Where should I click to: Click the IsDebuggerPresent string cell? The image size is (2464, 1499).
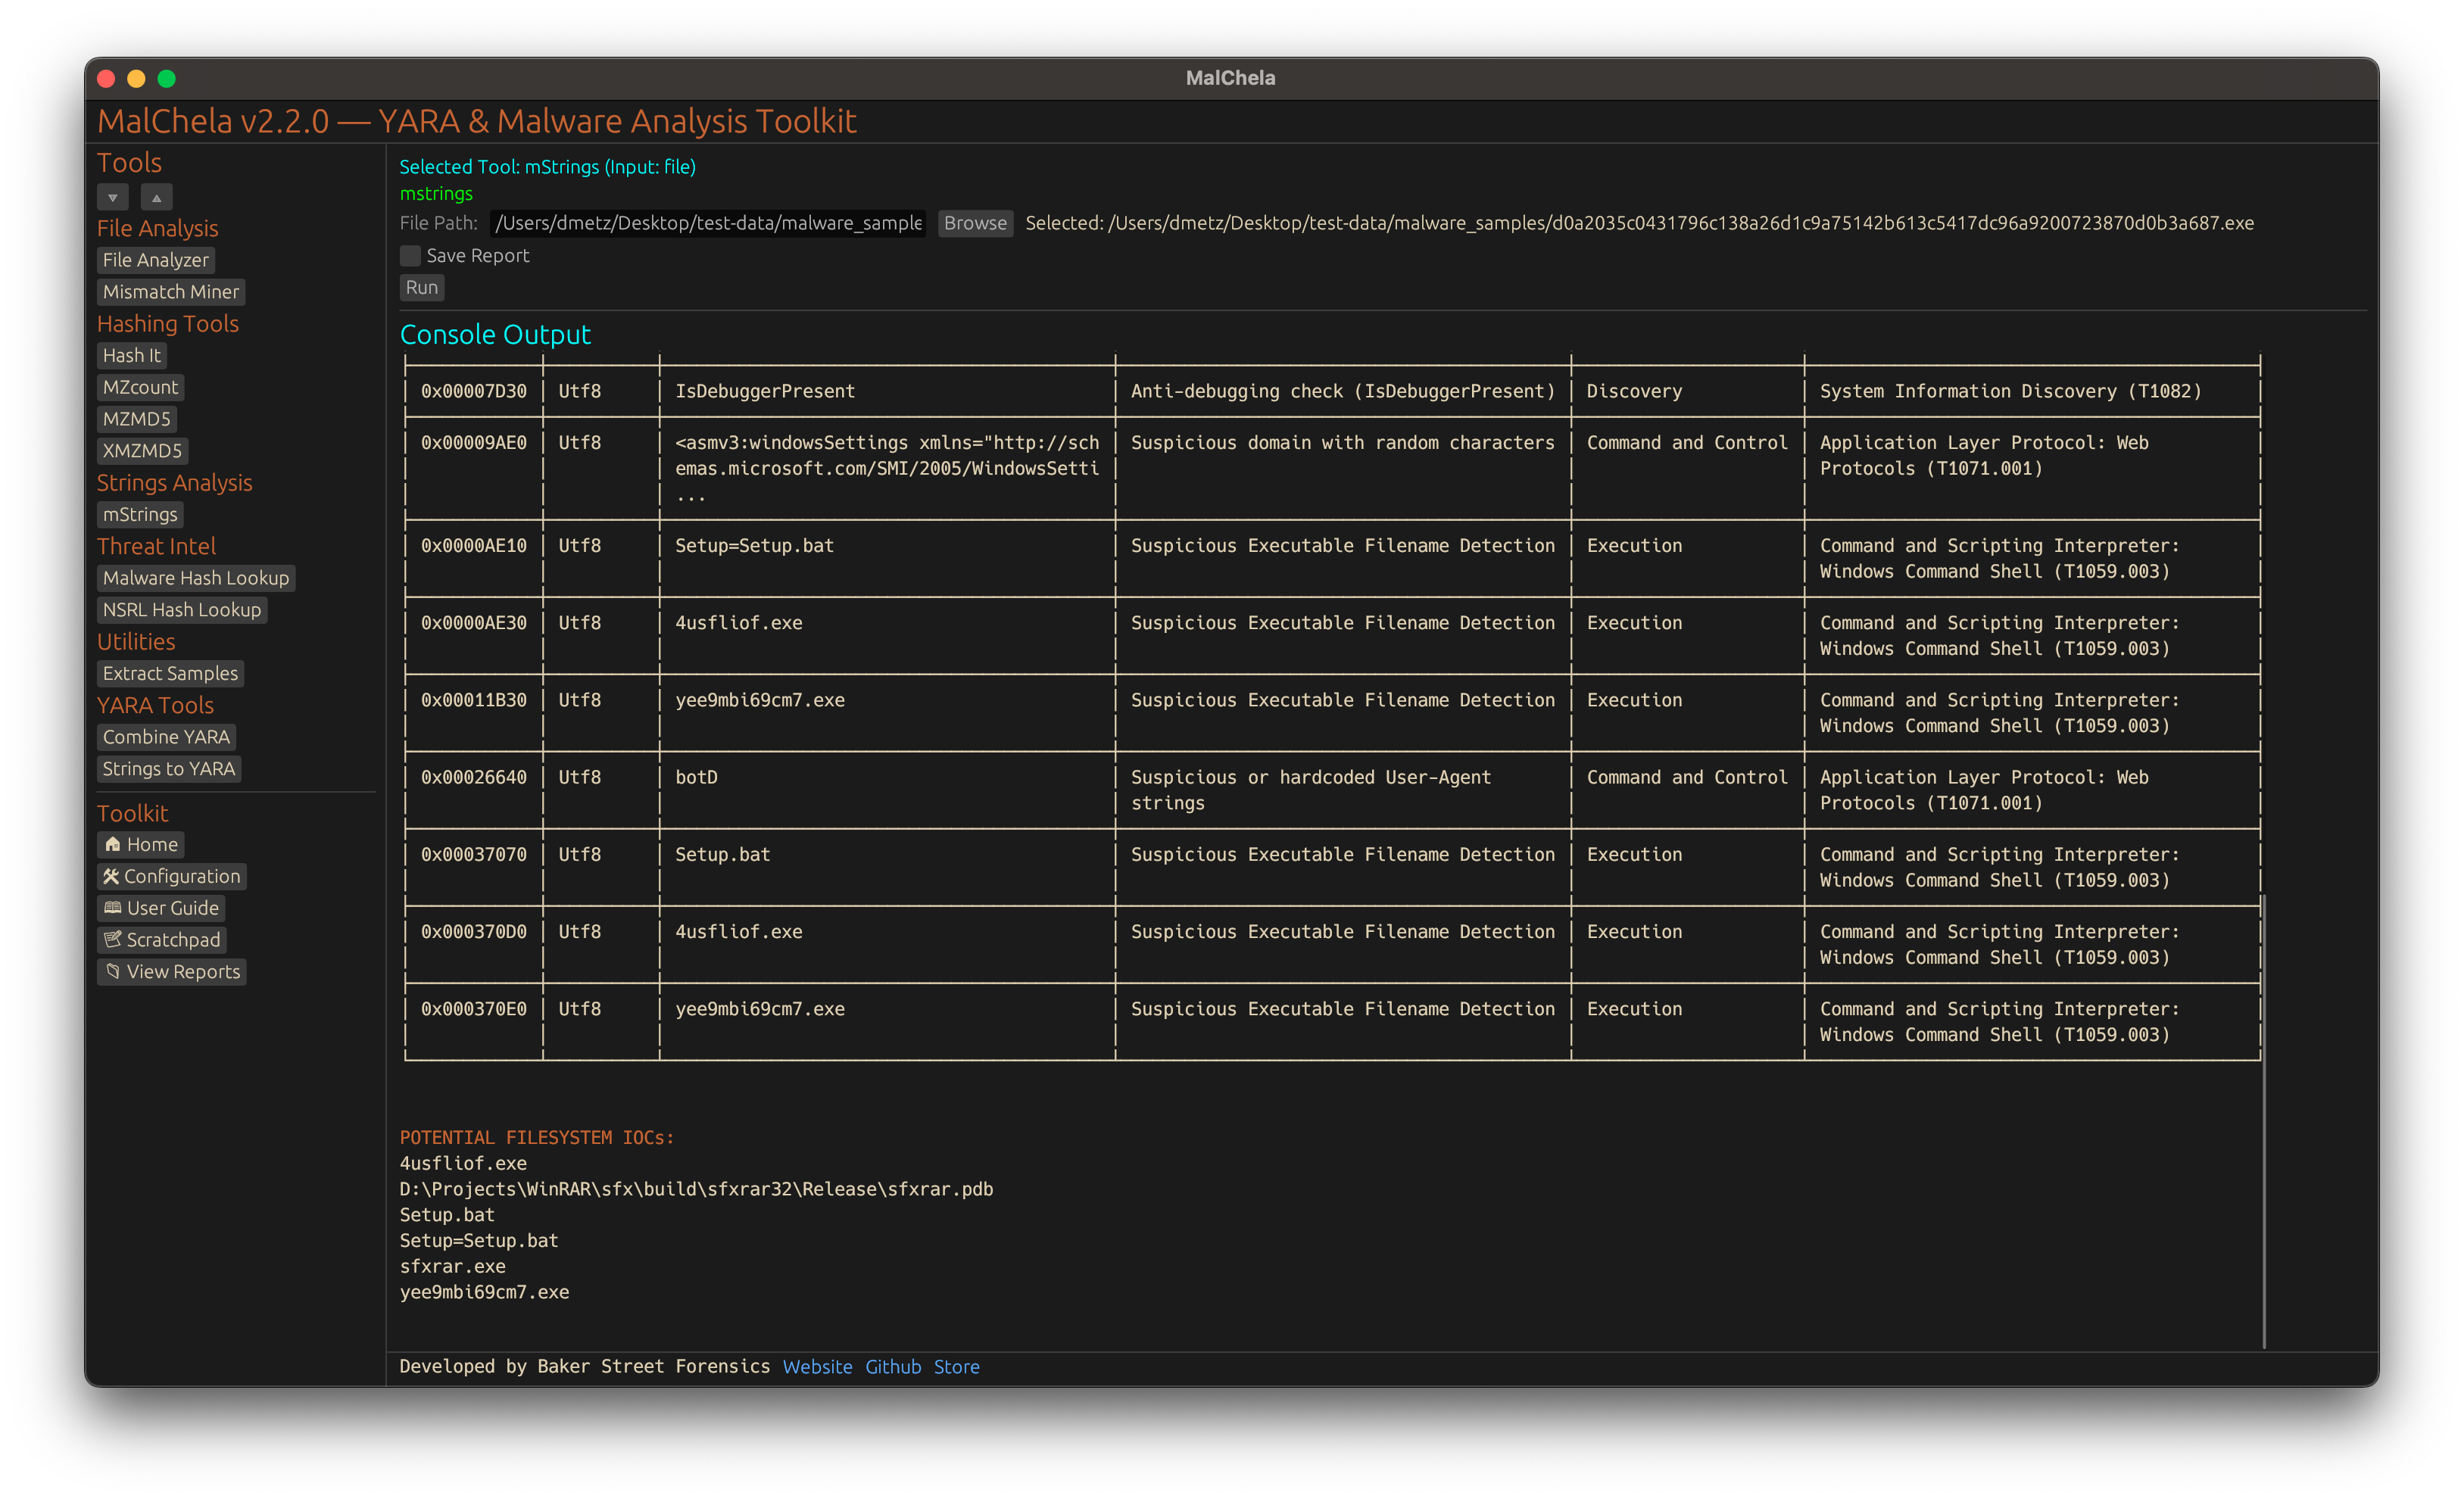coord(765,391)
